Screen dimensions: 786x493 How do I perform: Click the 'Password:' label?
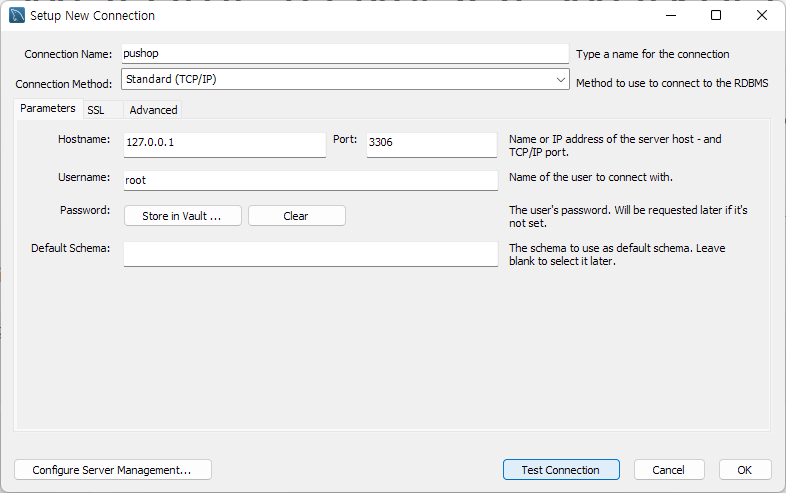tap(85, 210)
